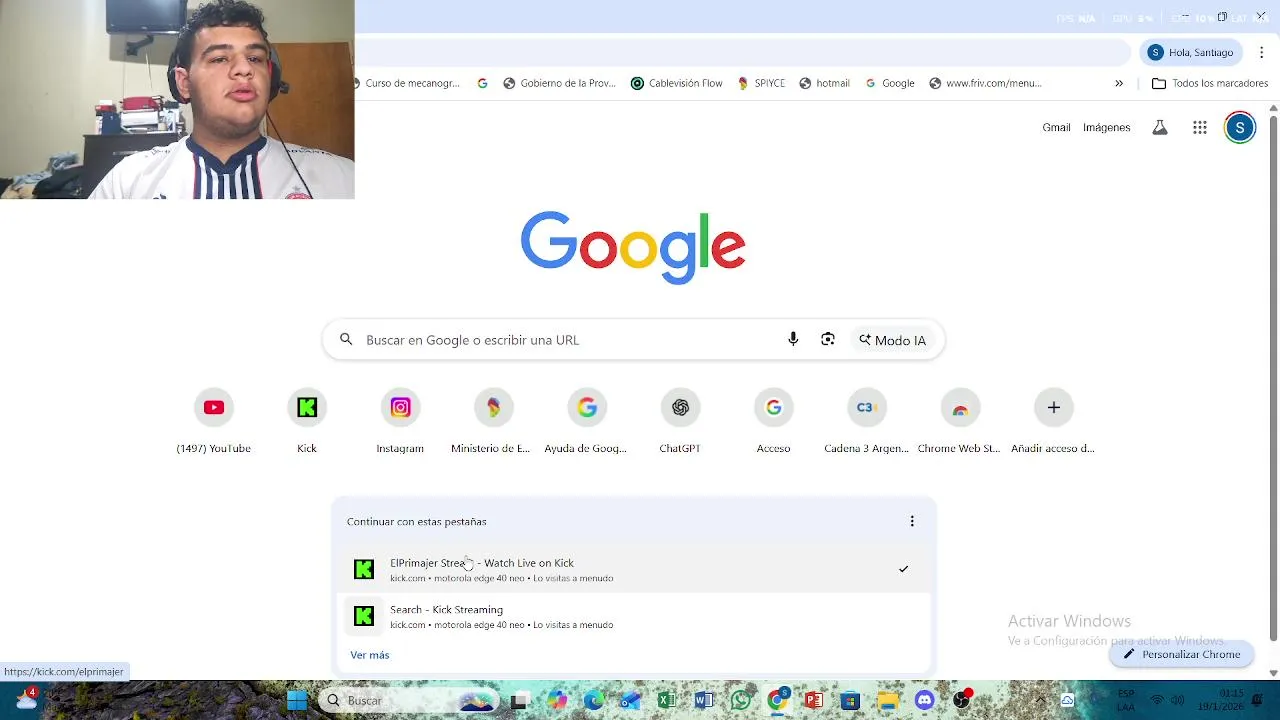
Task: Click the magnifier icon in the search box
Action: (346, 340)
